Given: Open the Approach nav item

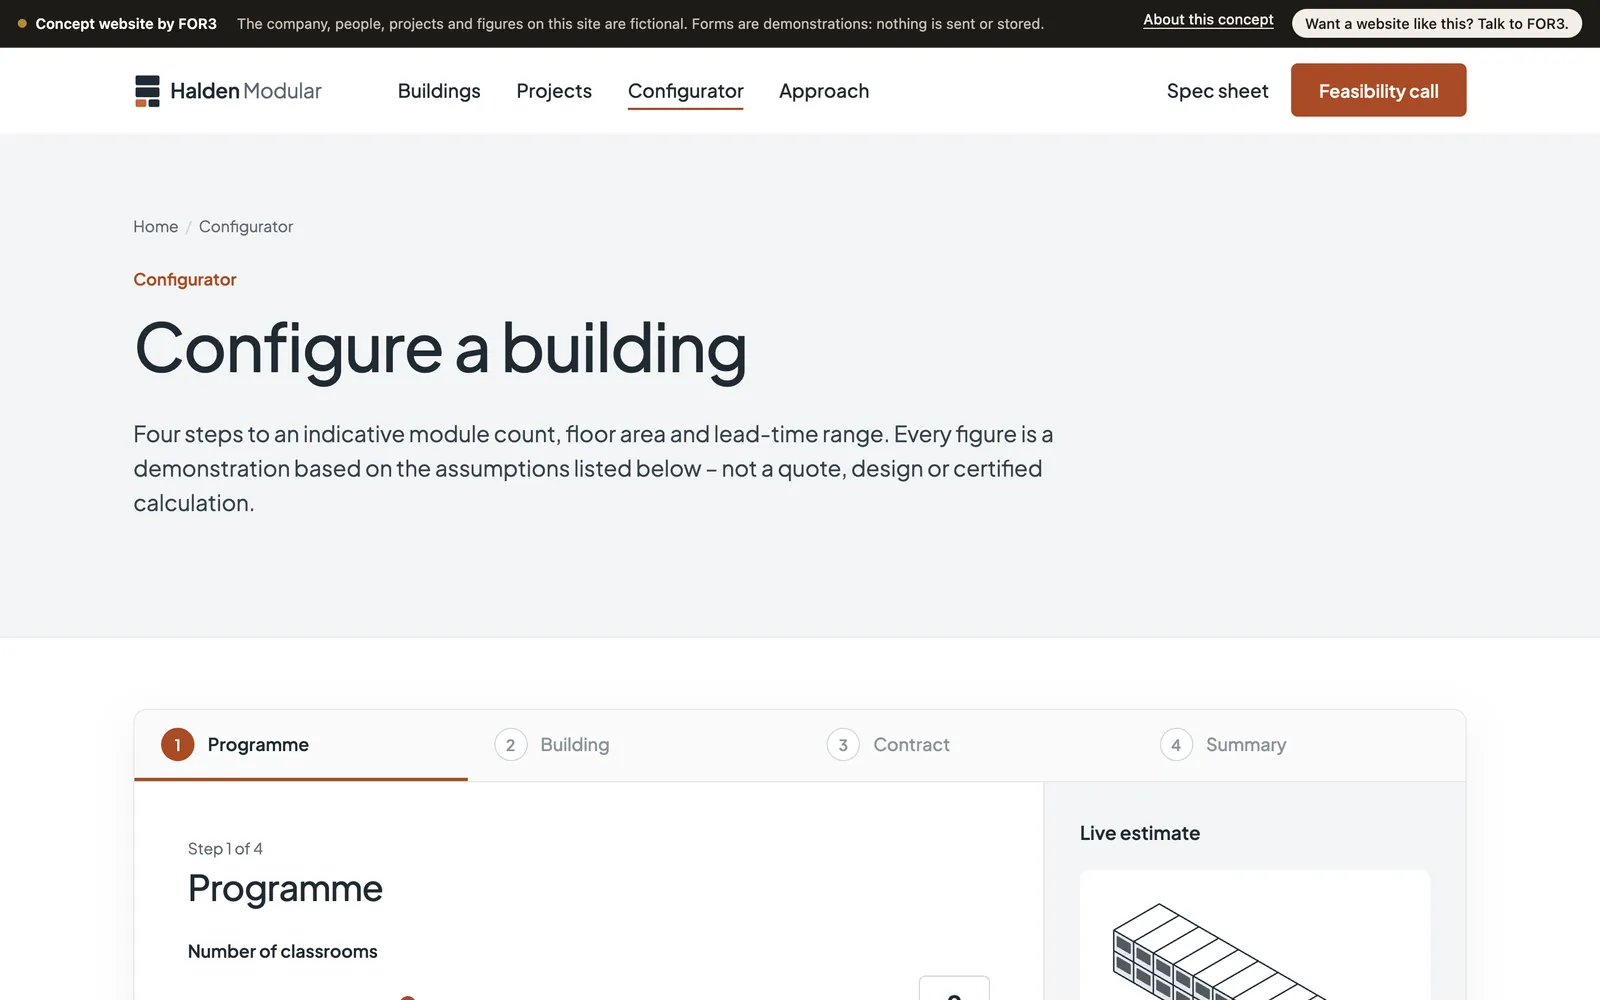Looking at the screenshot, I should click(824, 91).
